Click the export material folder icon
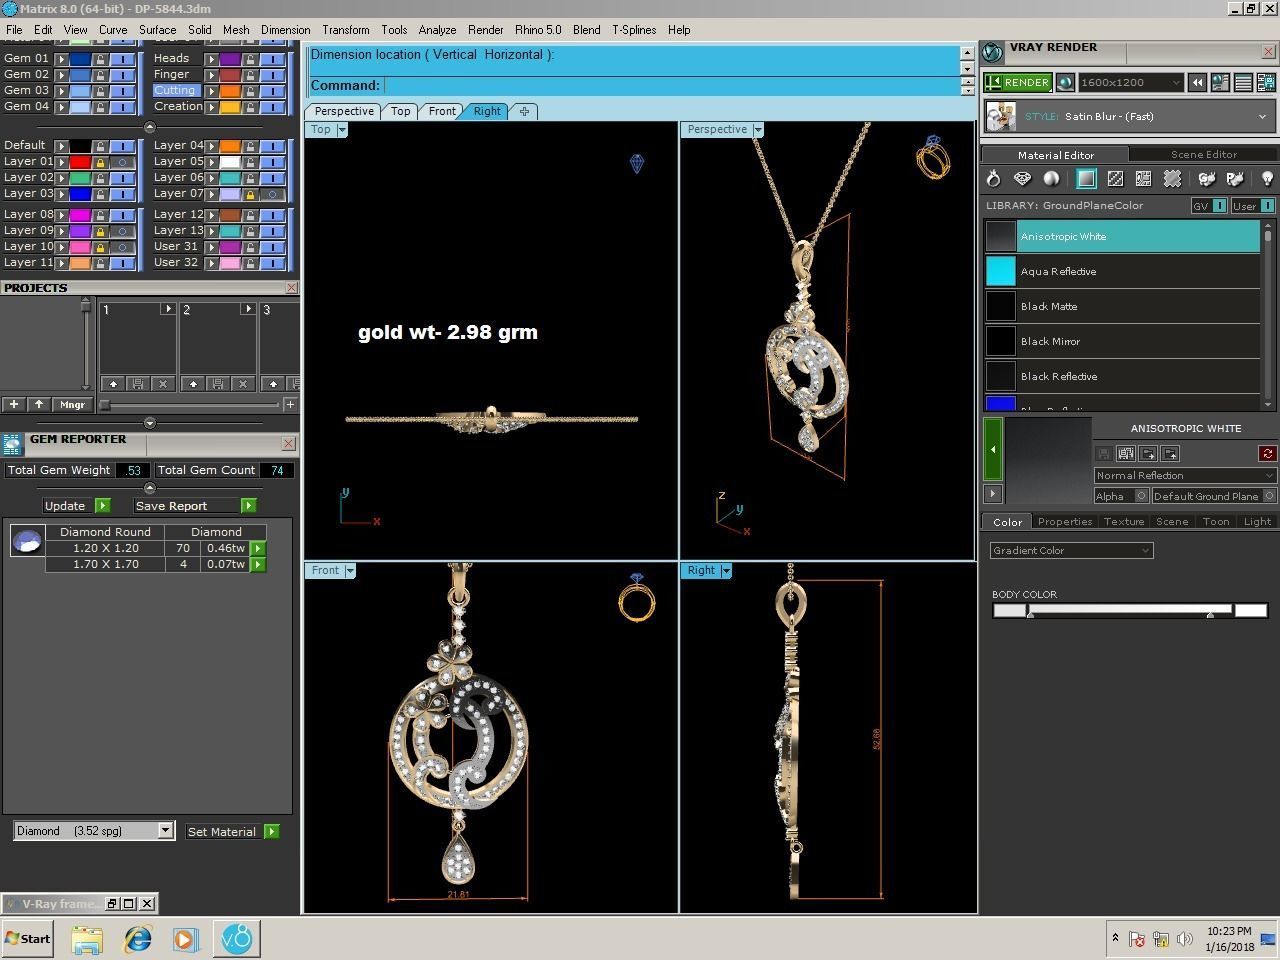Screen dimensions: 1280x960 [x=1170, y=453]
